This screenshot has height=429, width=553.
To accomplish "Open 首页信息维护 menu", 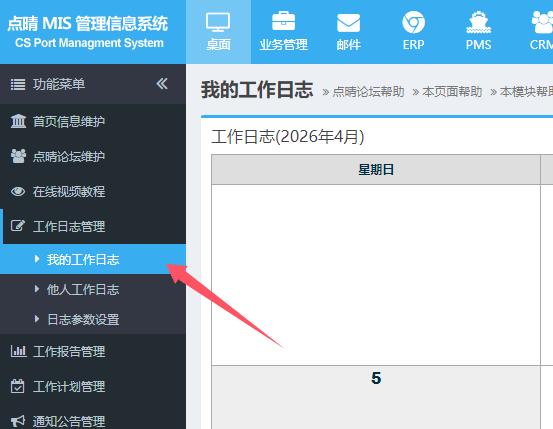I will (x=93, y=121).
